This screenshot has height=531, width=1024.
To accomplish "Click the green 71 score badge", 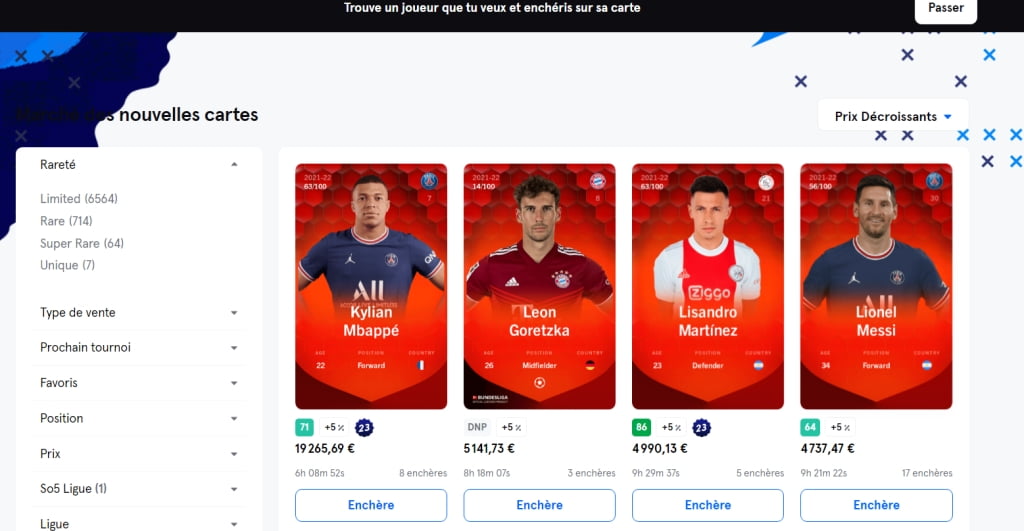I will [304, 427].
